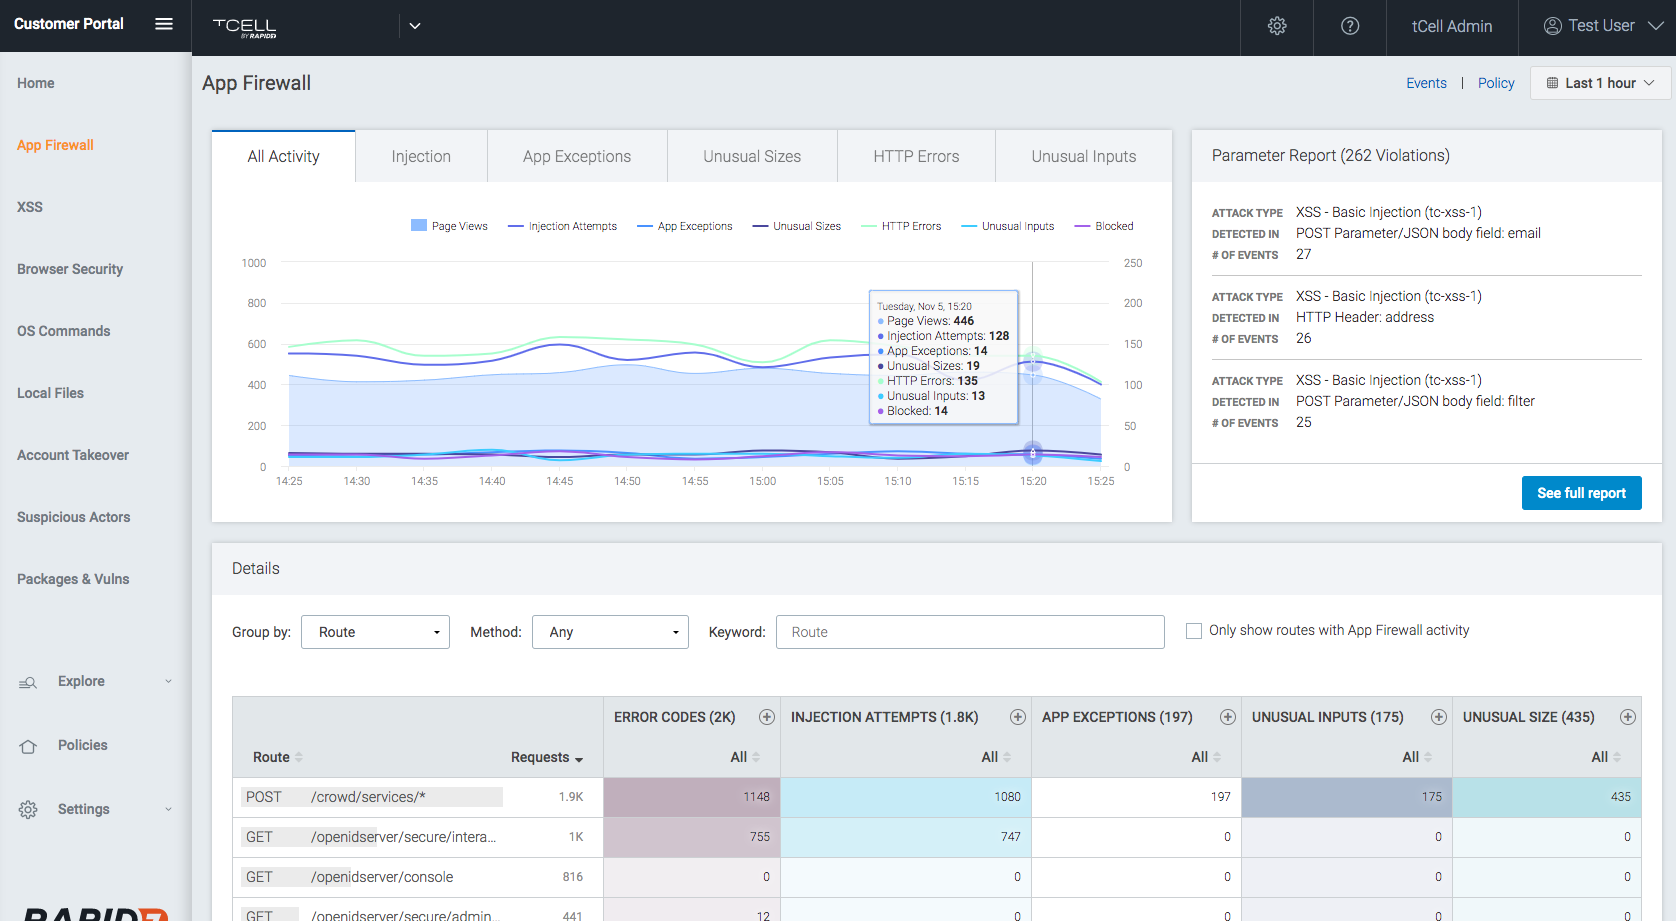Switch to the All Activity tab

(284, 156)
